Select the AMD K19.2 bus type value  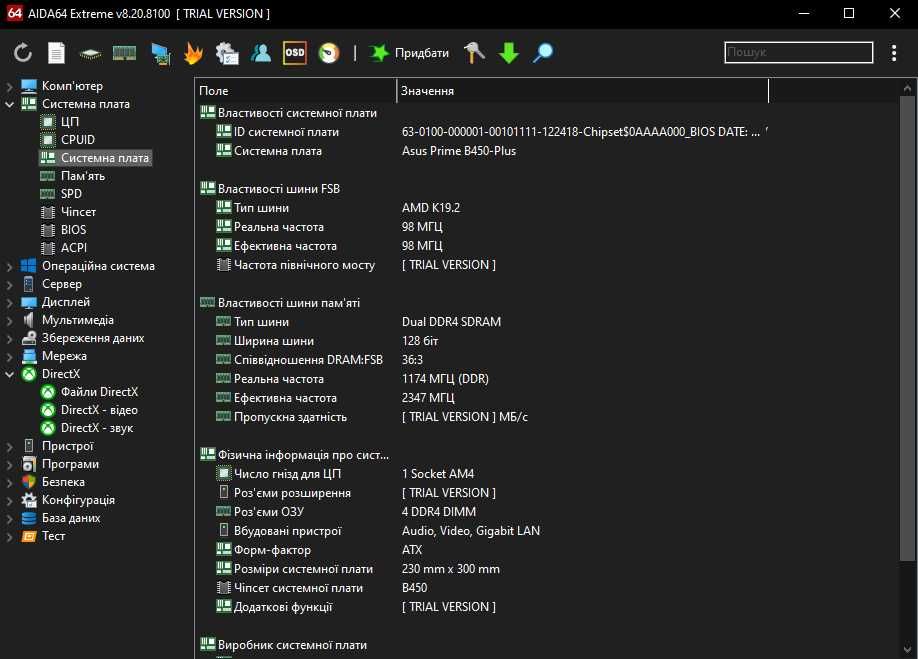pyautogui.click(x=431, y=208)
